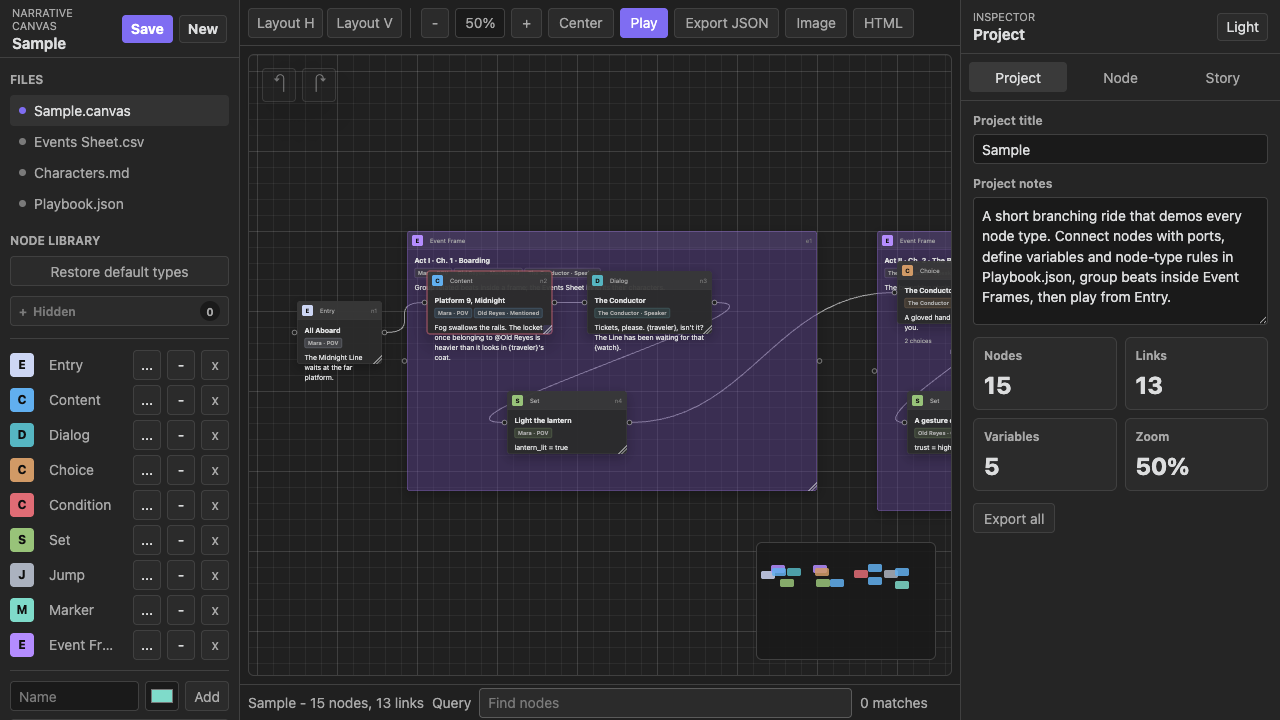Delete the Marker node type with x

pyautogui.click(x=215, y=610)
